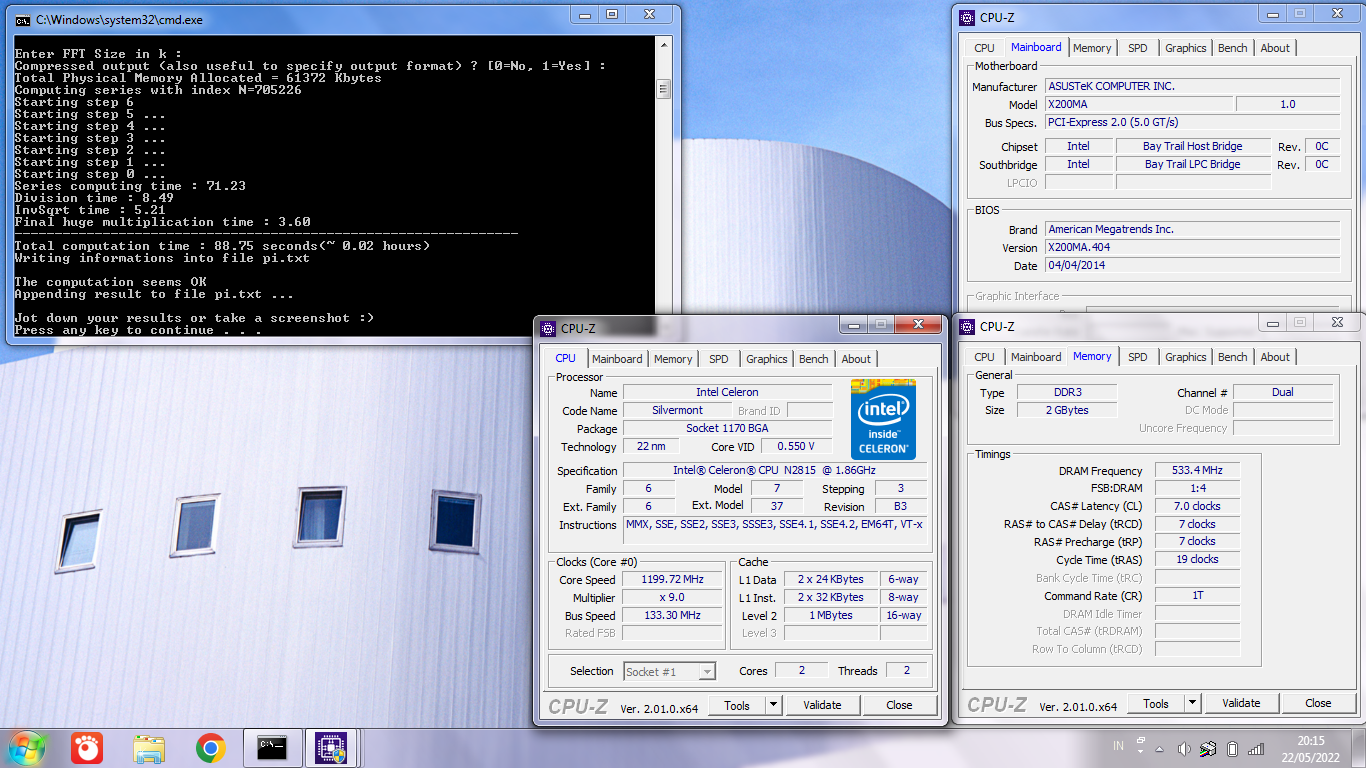Viewport: 1366px width, 768px height.
Task: Open Graphics tab in the Memory window
Action: (1186, 357)
